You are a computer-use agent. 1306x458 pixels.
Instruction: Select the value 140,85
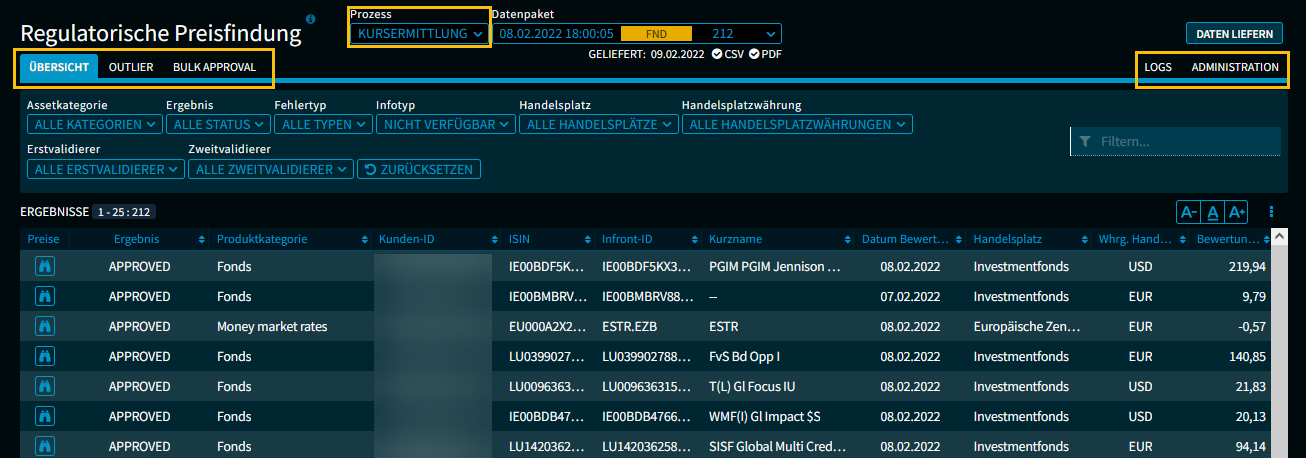(x=1247, y=357)
